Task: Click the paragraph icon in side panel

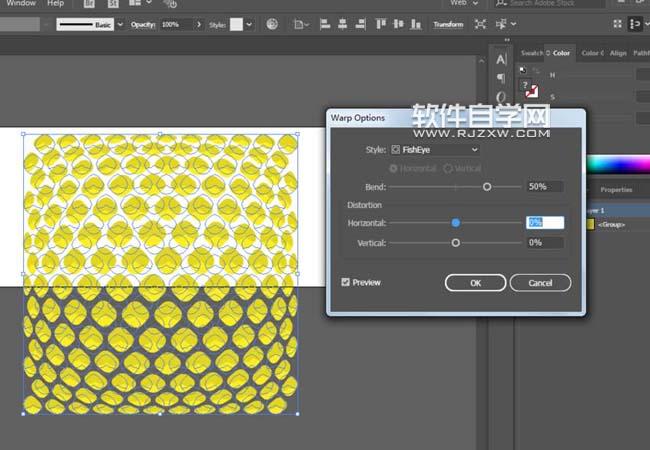Action: (501, 78)
